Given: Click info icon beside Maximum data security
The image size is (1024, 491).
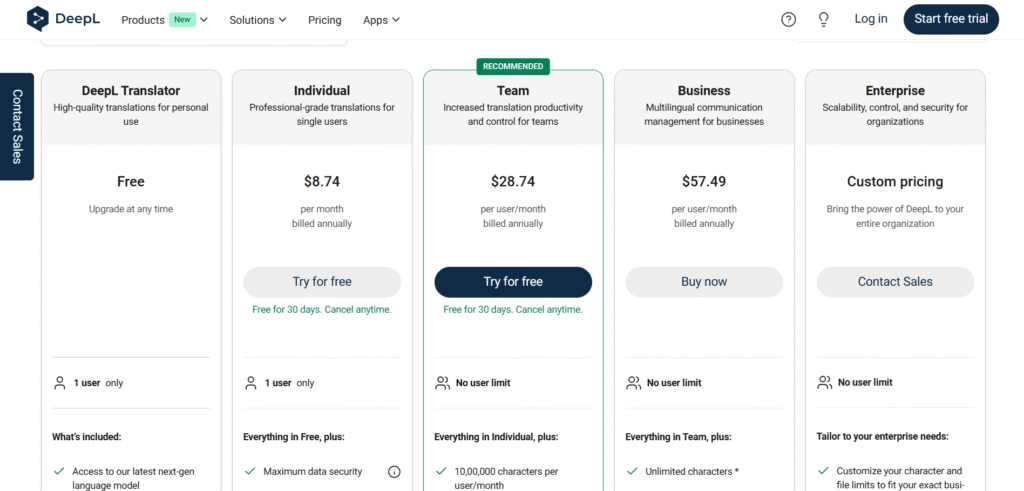Looking at the screenshot, I should tap(394, 471).
